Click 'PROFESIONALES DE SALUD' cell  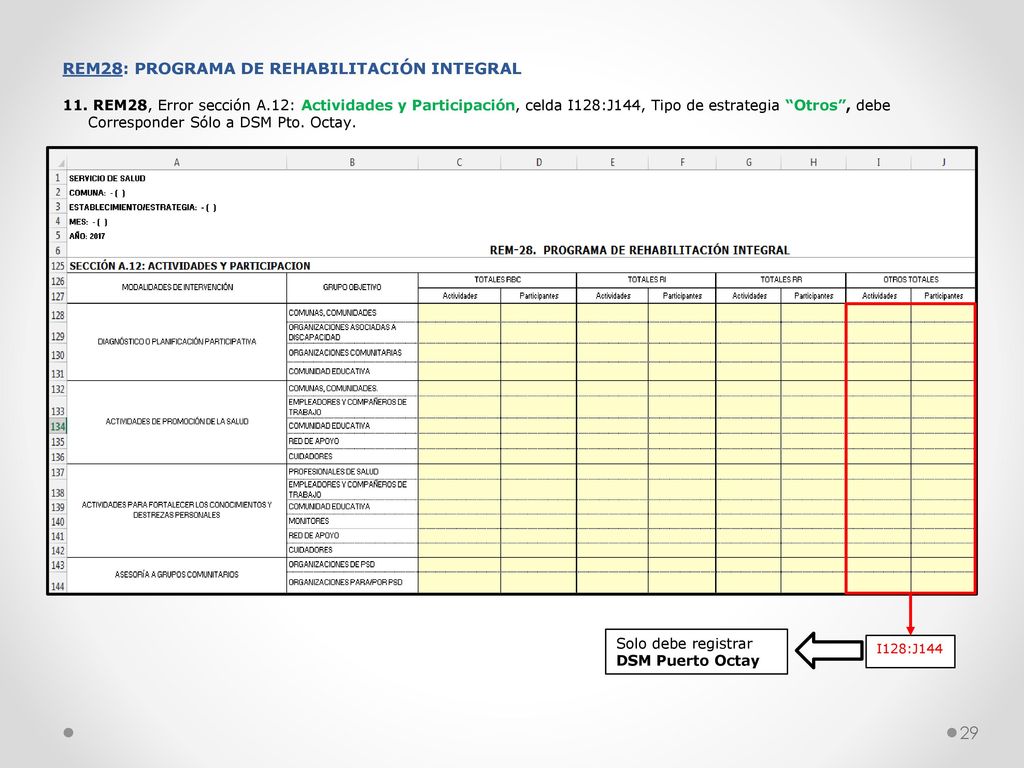tap(352, 472)
